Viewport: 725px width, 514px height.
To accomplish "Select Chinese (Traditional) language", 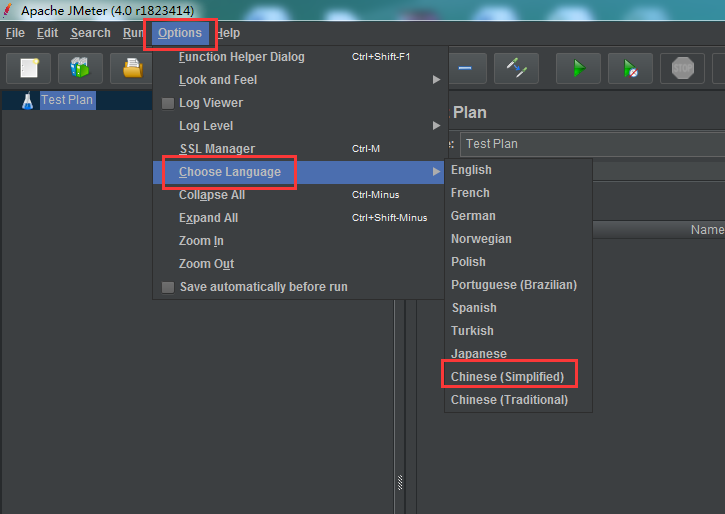I will coord(518,400).
